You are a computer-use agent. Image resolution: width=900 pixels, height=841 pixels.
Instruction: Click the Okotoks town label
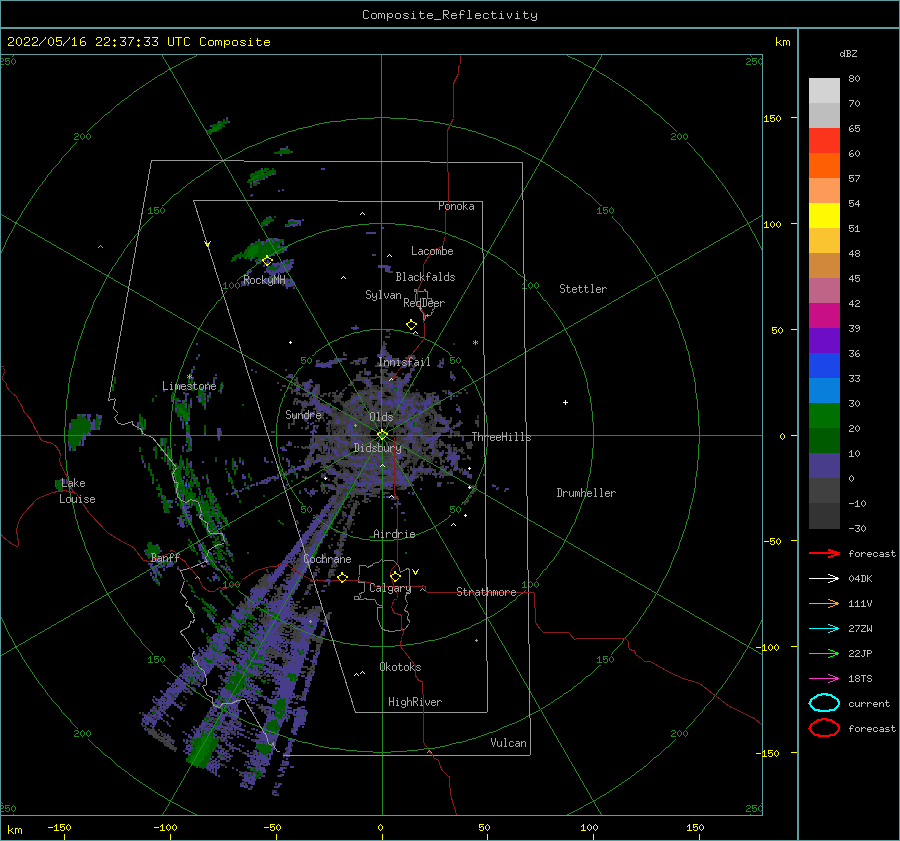click(400, 667)
